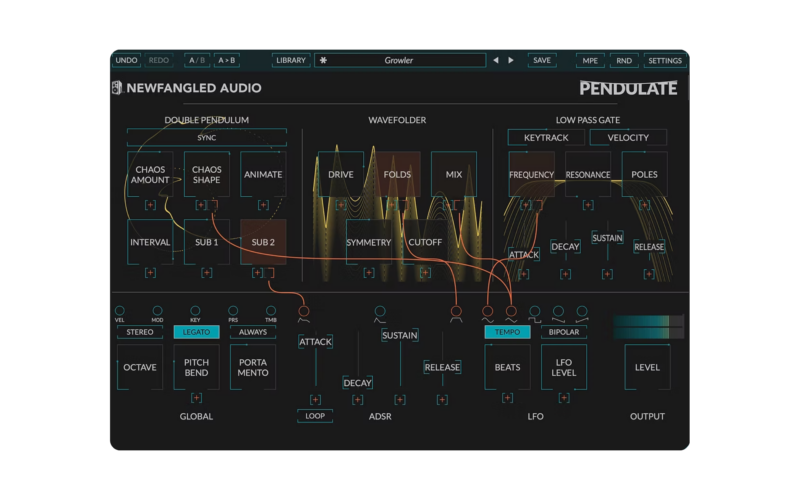Click the VEL modulation source circle
Viewport: 800px width, 500px height.
click(x=120, y=311)
